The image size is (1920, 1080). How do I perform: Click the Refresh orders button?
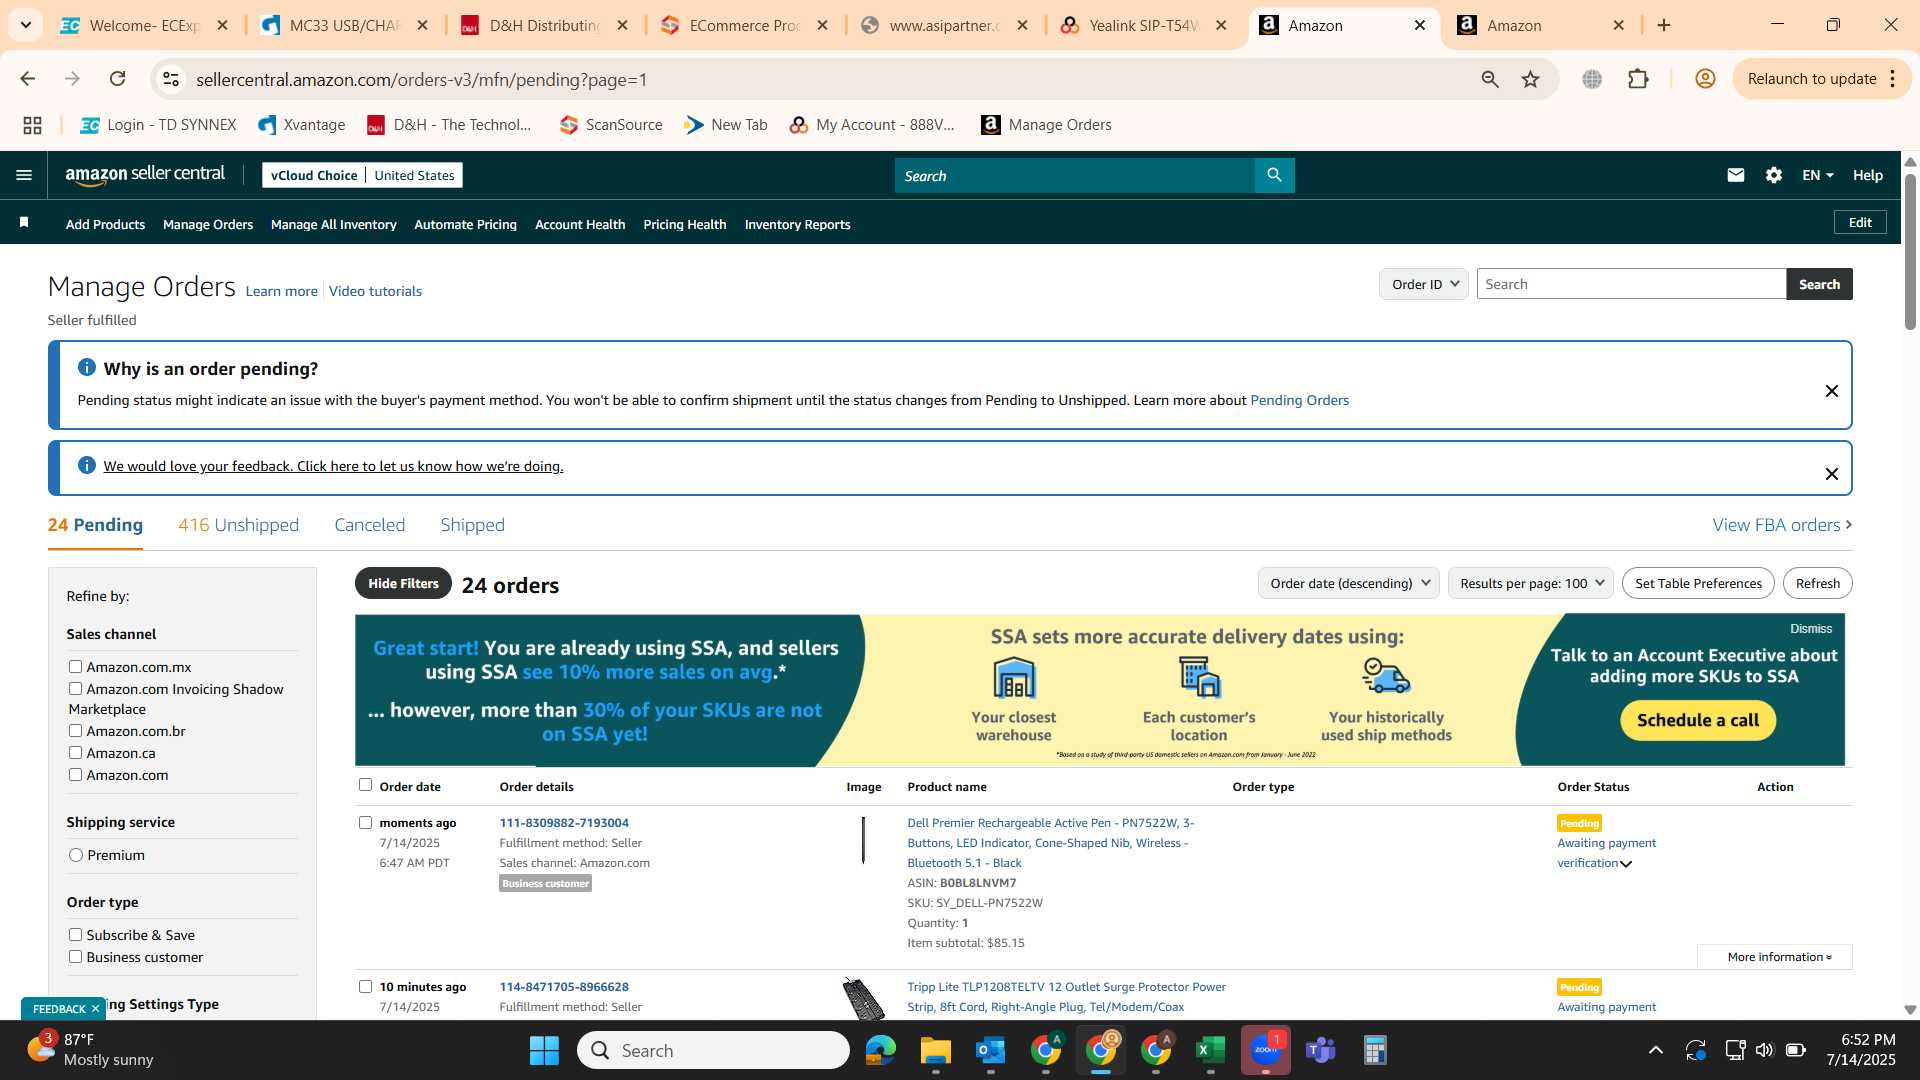(1817, 583)
